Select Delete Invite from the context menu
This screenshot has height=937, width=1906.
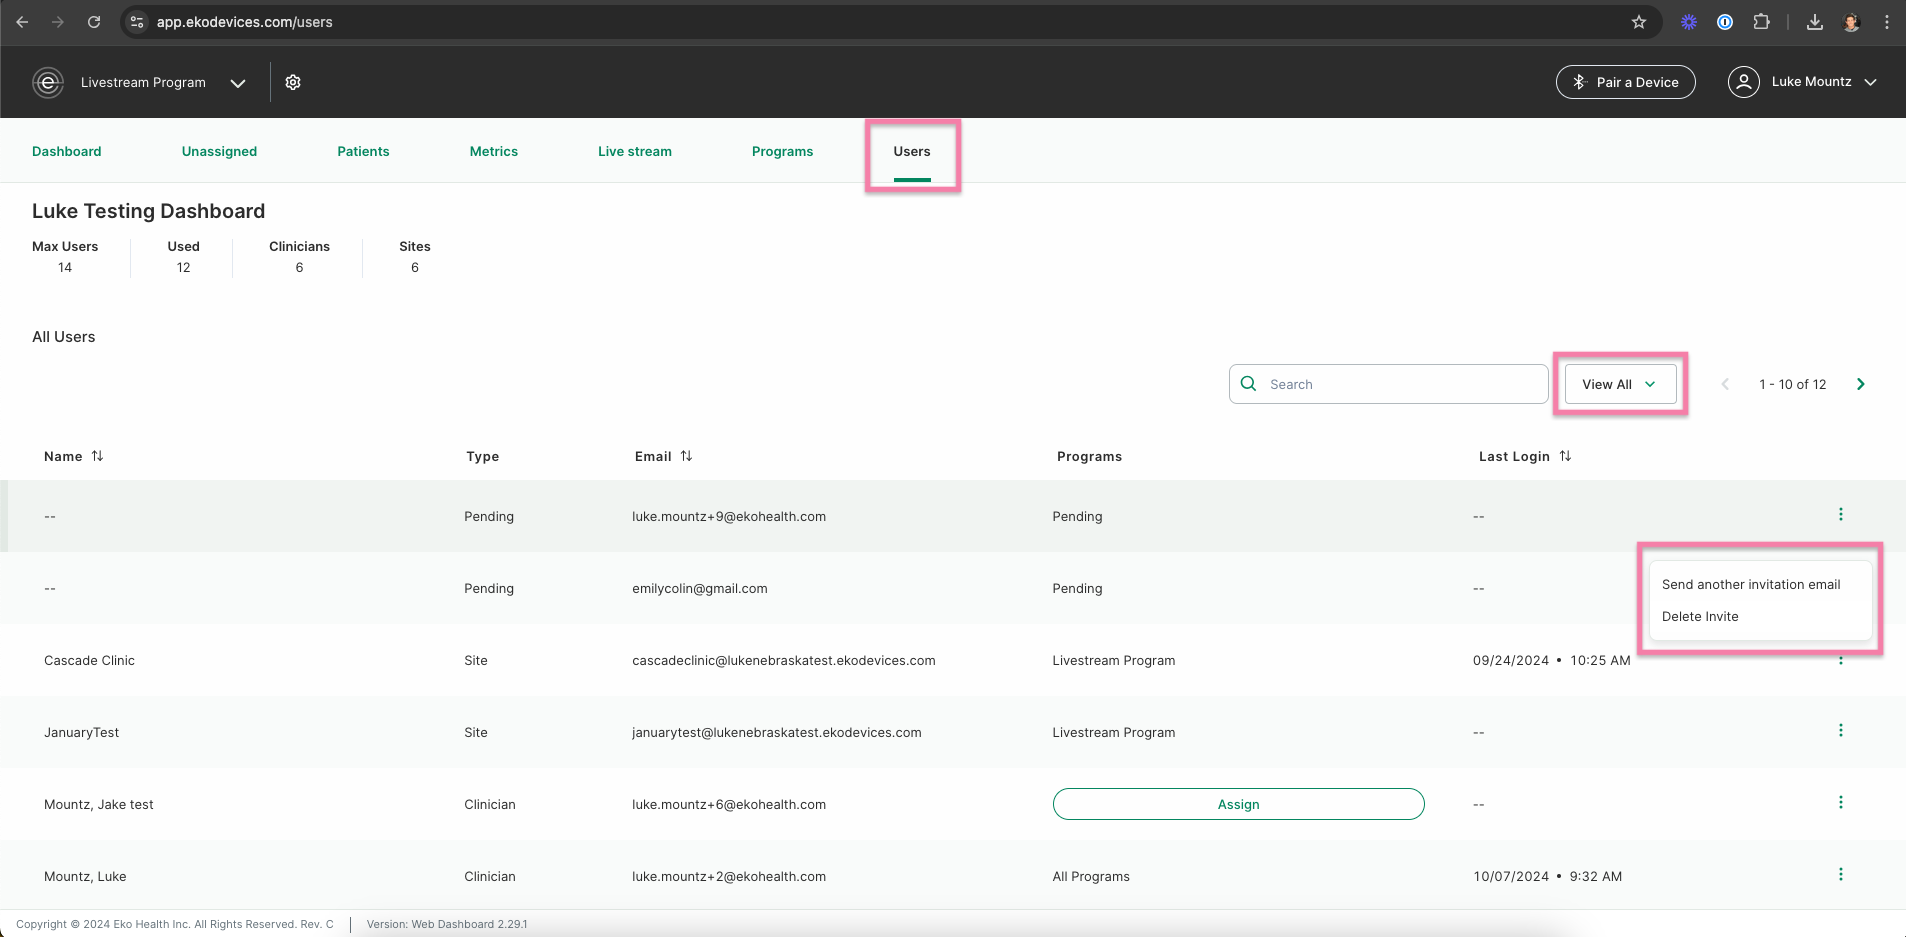1700,616
